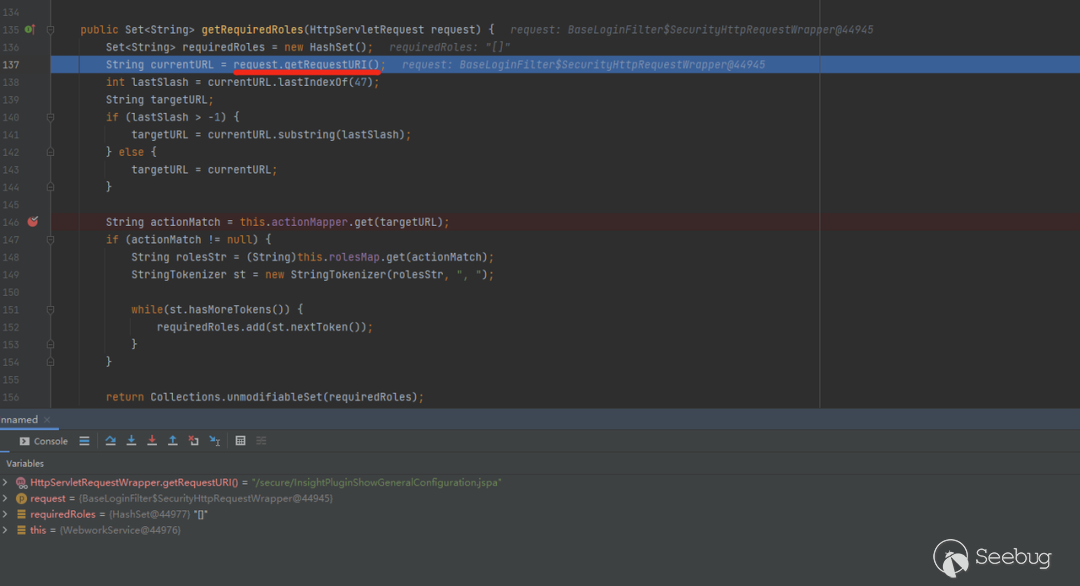Click Step Over in debugger toolbar
This screenshot has width=1080, height=586.
coord(110,441)
